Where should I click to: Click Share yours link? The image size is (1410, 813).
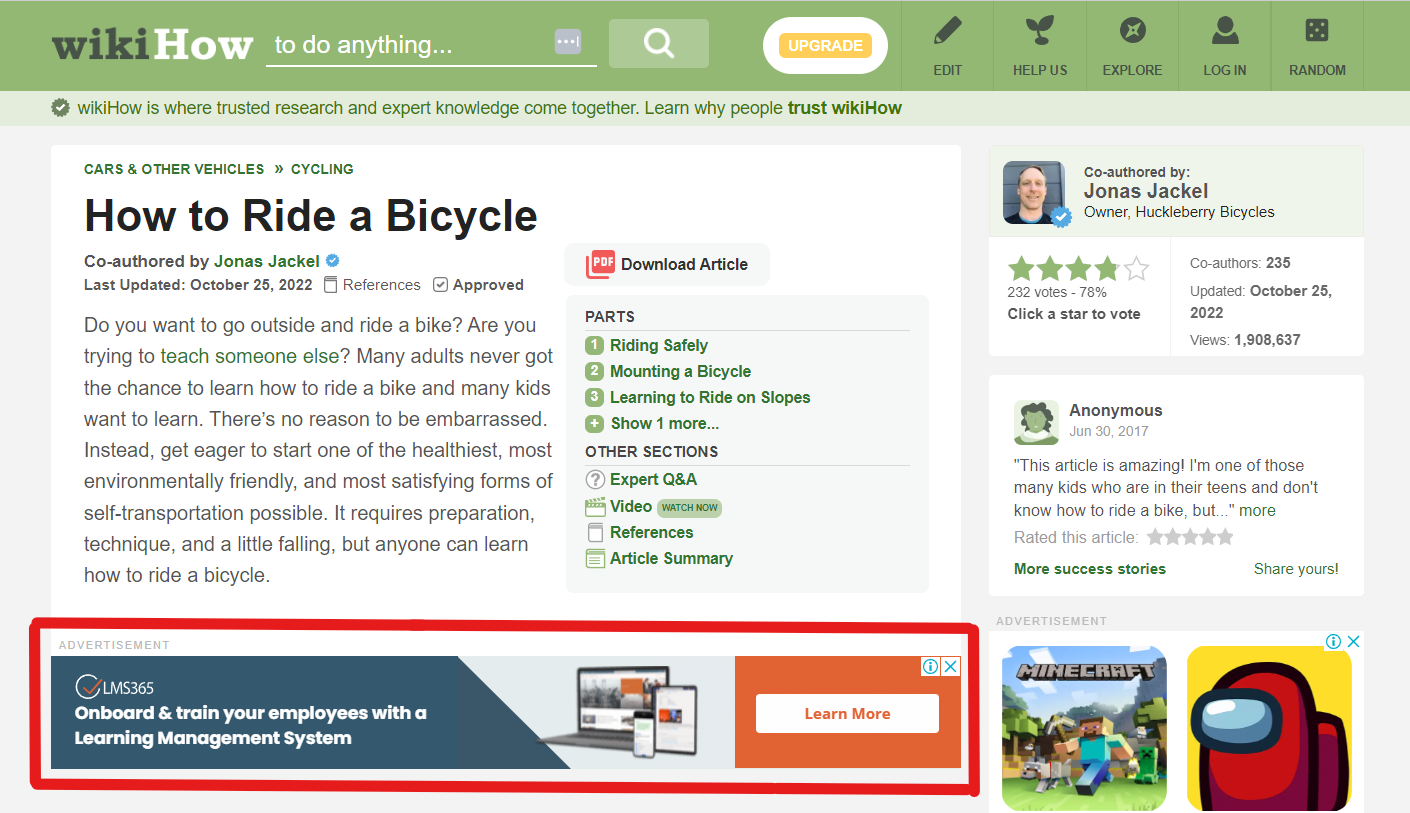click(1296, 569)
